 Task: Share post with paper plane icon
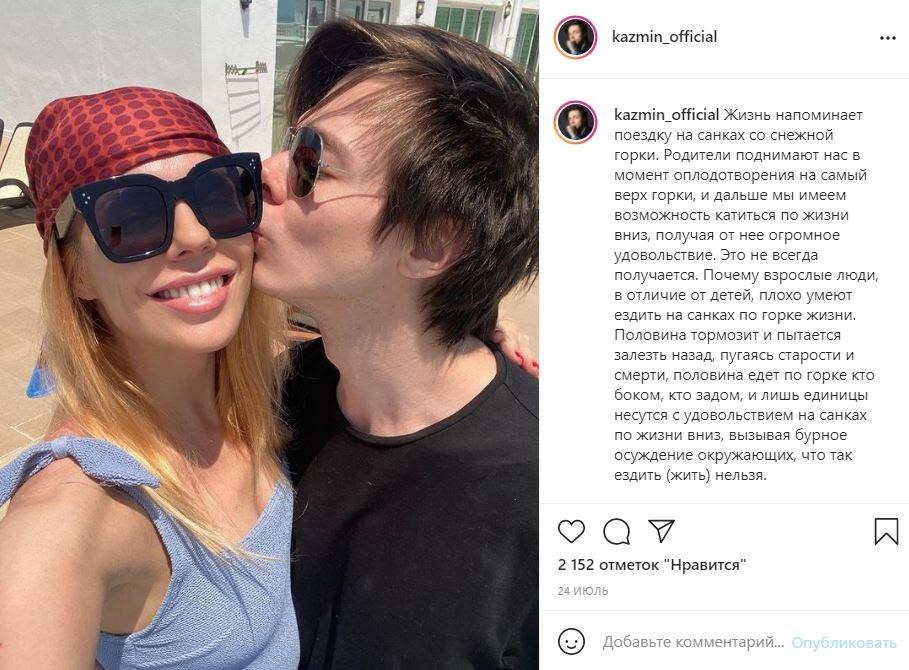coord(661,530)
